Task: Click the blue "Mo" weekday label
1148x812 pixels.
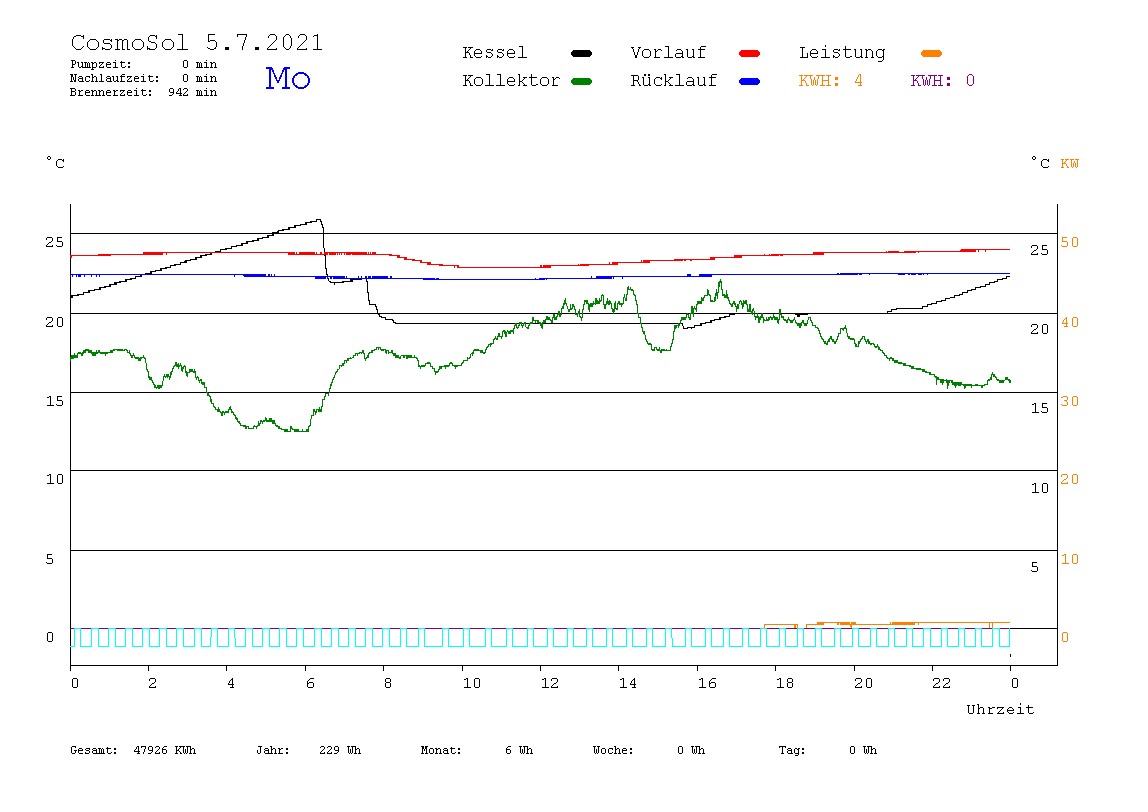Action: coord(288,78)
